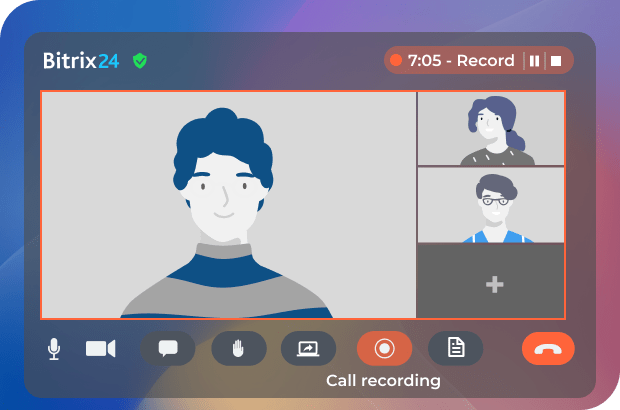Open the document icon button
The image size is (620, 410).
[x=456, y=348]
